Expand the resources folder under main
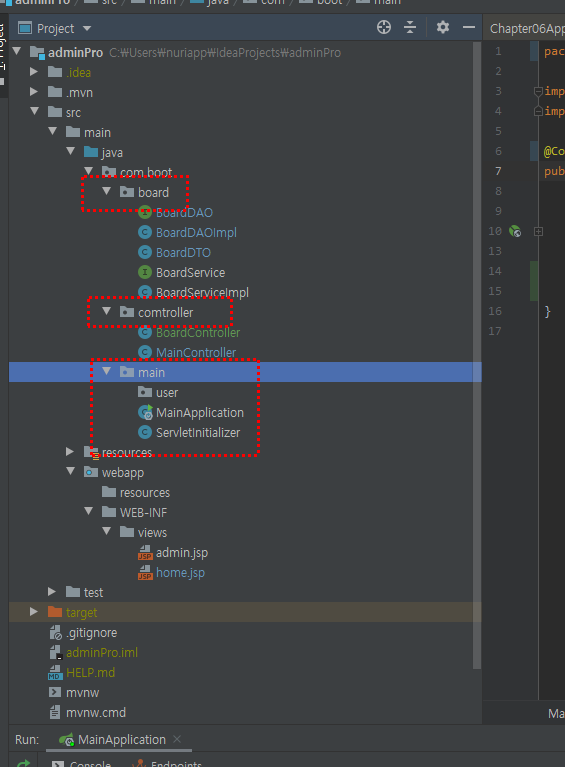This screenshot has height=767, width=565. click(x=70, y=451)
